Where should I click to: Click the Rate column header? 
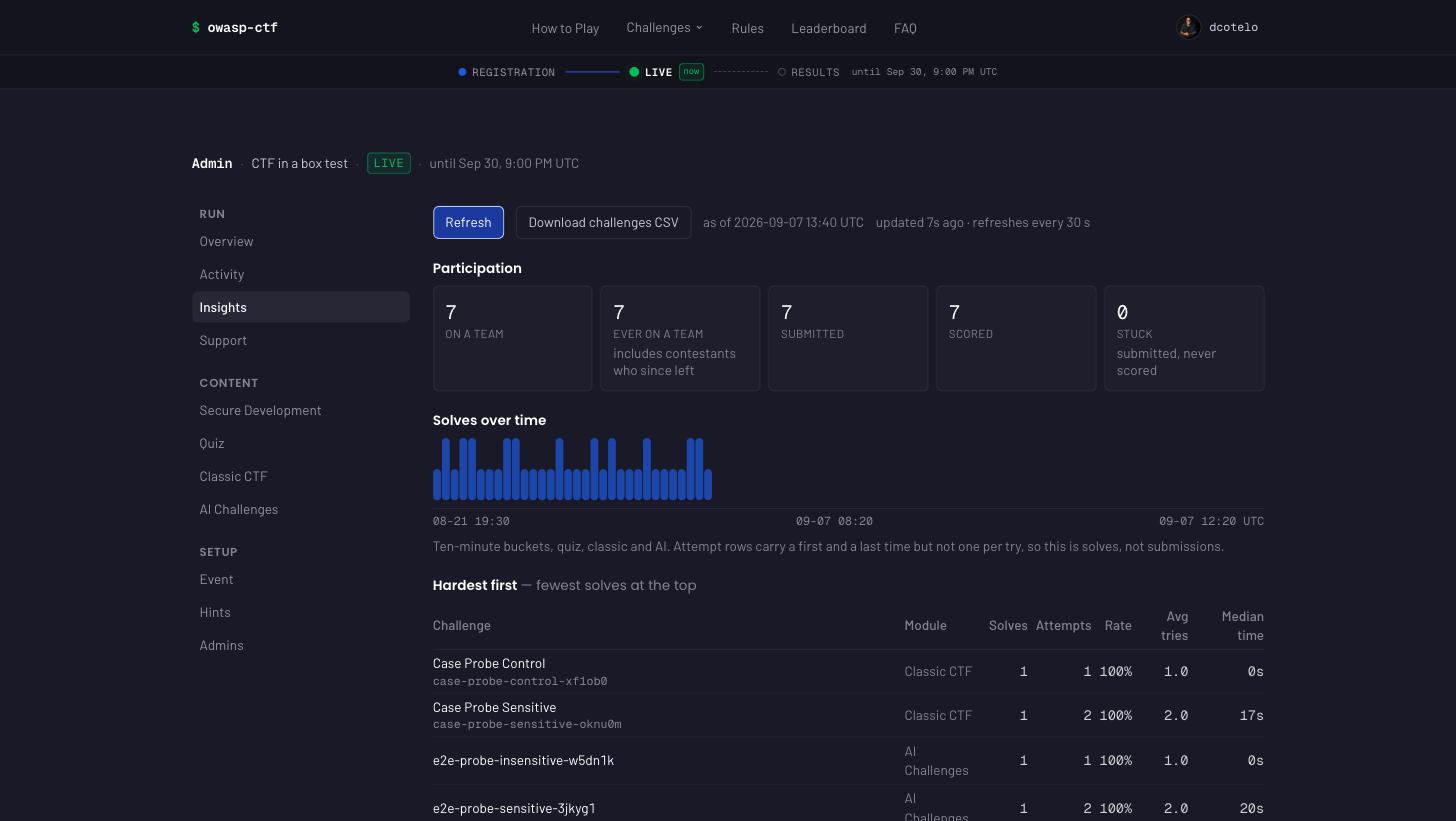point(1118,625)
